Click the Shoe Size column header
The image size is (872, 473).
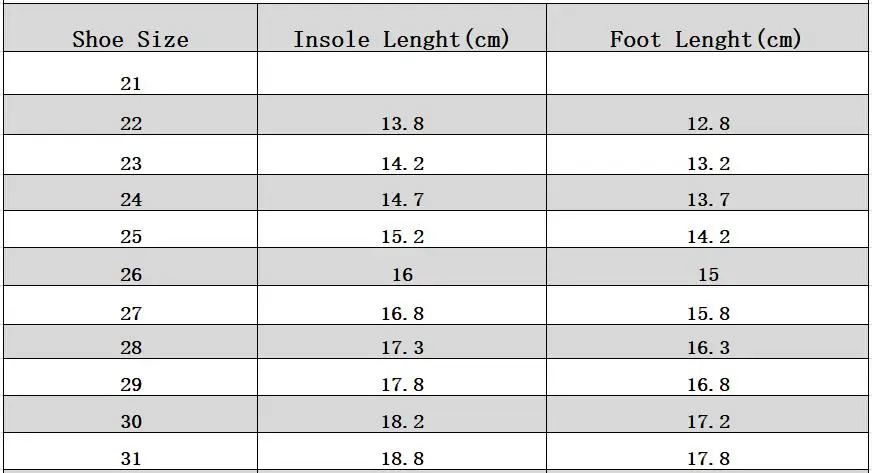[x=130, y=40]
